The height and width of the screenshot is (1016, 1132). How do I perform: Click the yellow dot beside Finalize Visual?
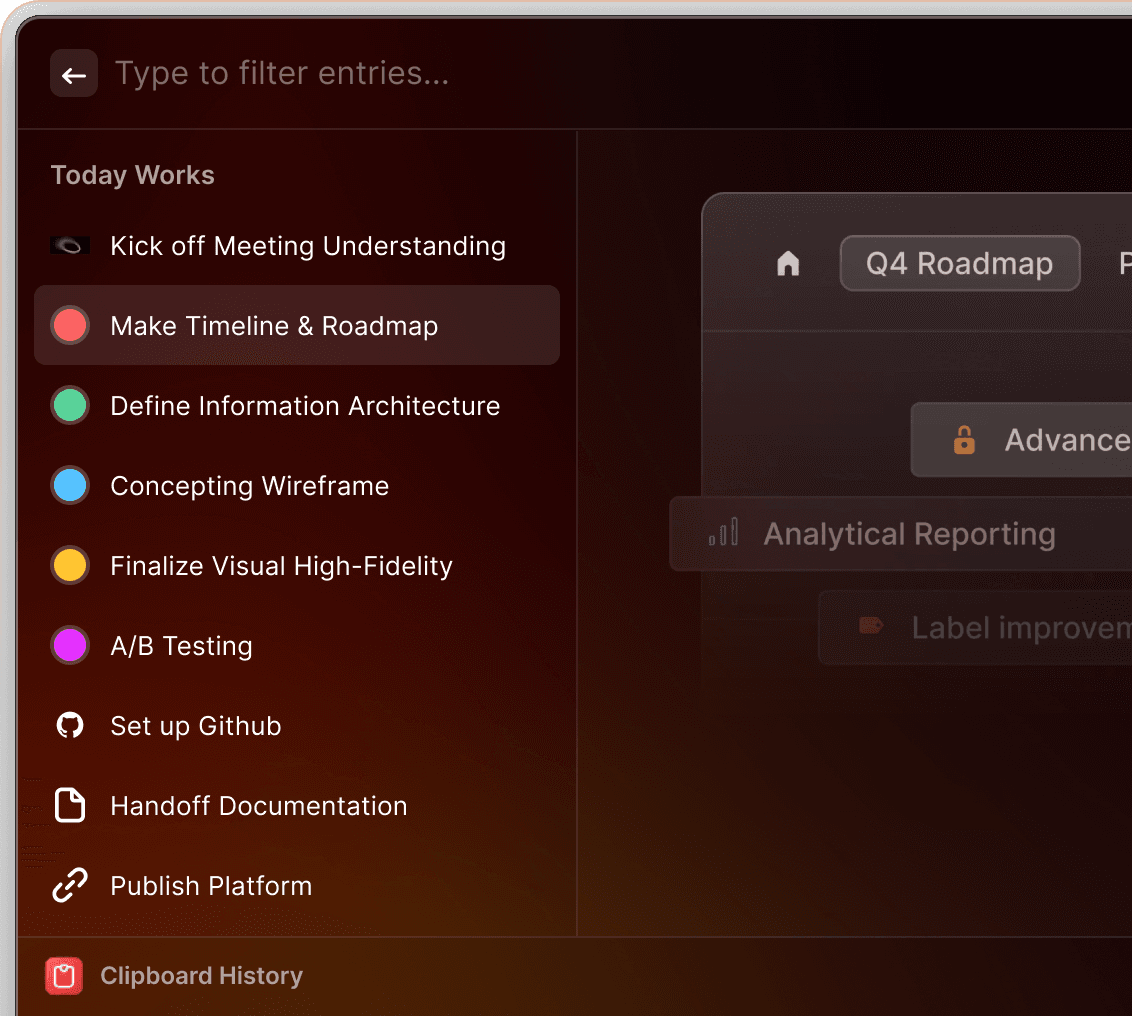70,565
